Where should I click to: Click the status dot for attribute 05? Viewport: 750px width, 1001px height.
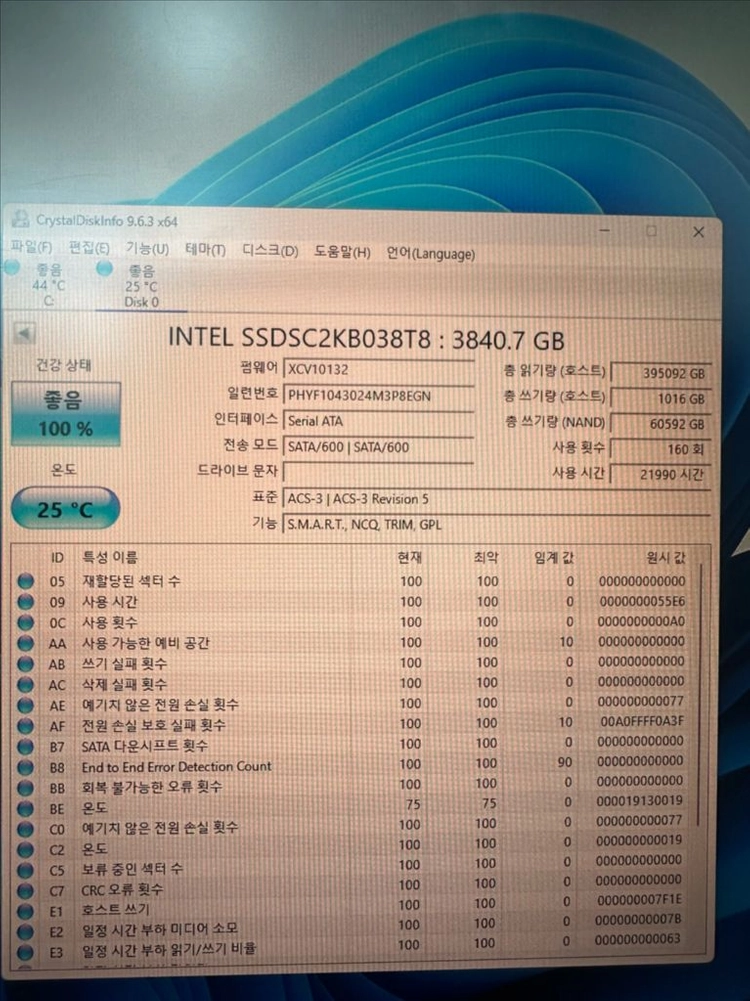click(x=26, y=582)
